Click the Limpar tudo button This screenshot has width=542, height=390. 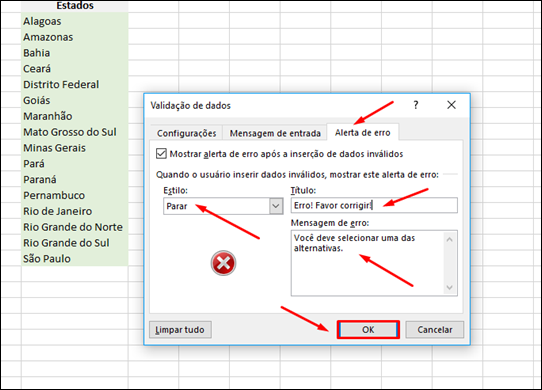pos(180,329)
